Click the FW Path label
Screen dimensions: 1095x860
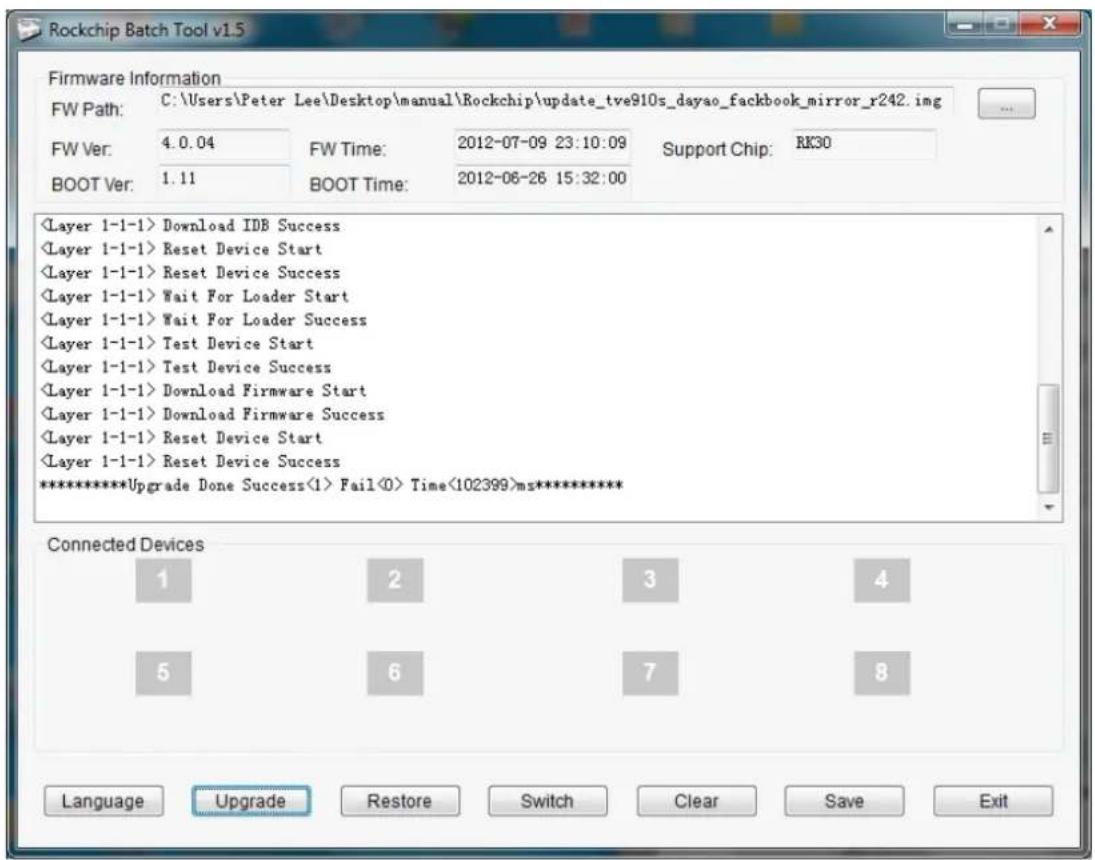[87, 110]
